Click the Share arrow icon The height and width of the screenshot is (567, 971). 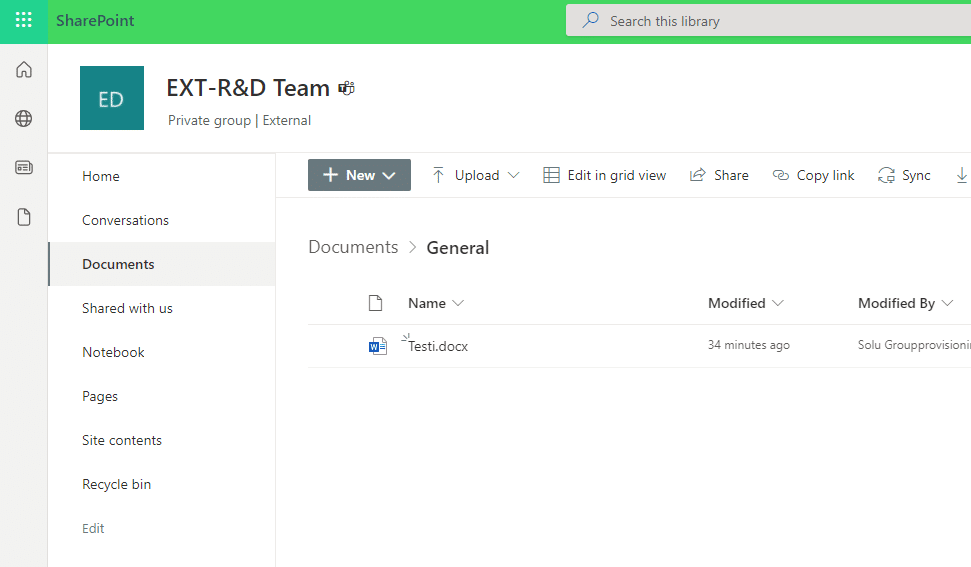pyautogui.click(x=698, y=175)
